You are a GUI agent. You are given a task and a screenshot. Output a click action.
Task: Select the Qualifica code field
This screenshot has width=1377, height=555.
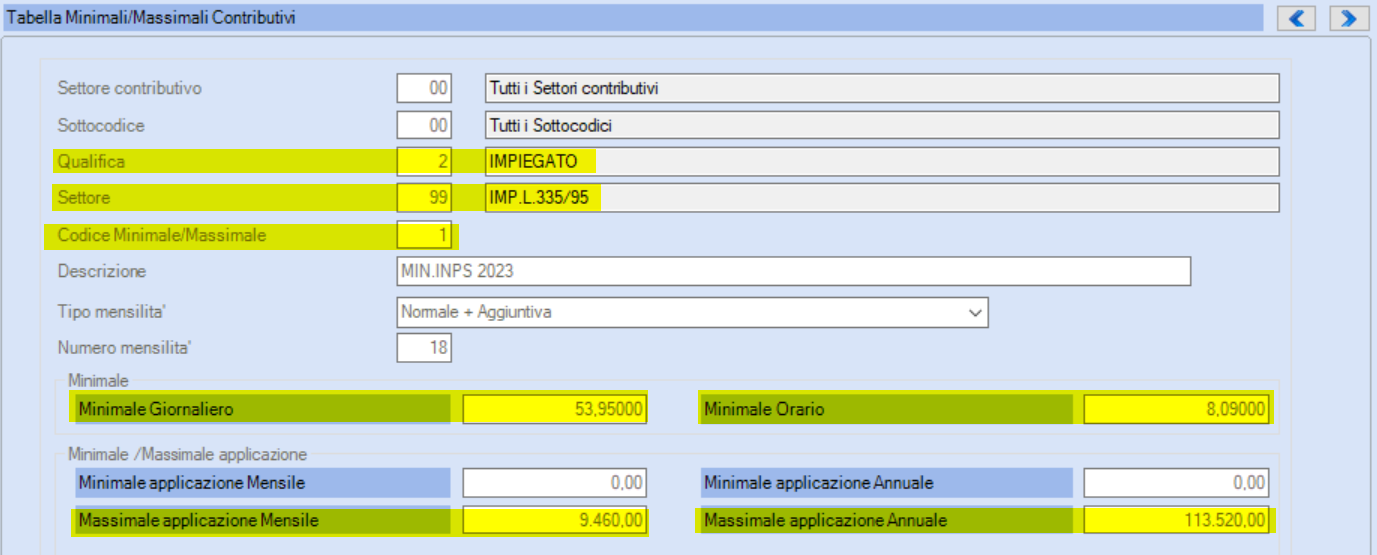(x=425, y=161)
